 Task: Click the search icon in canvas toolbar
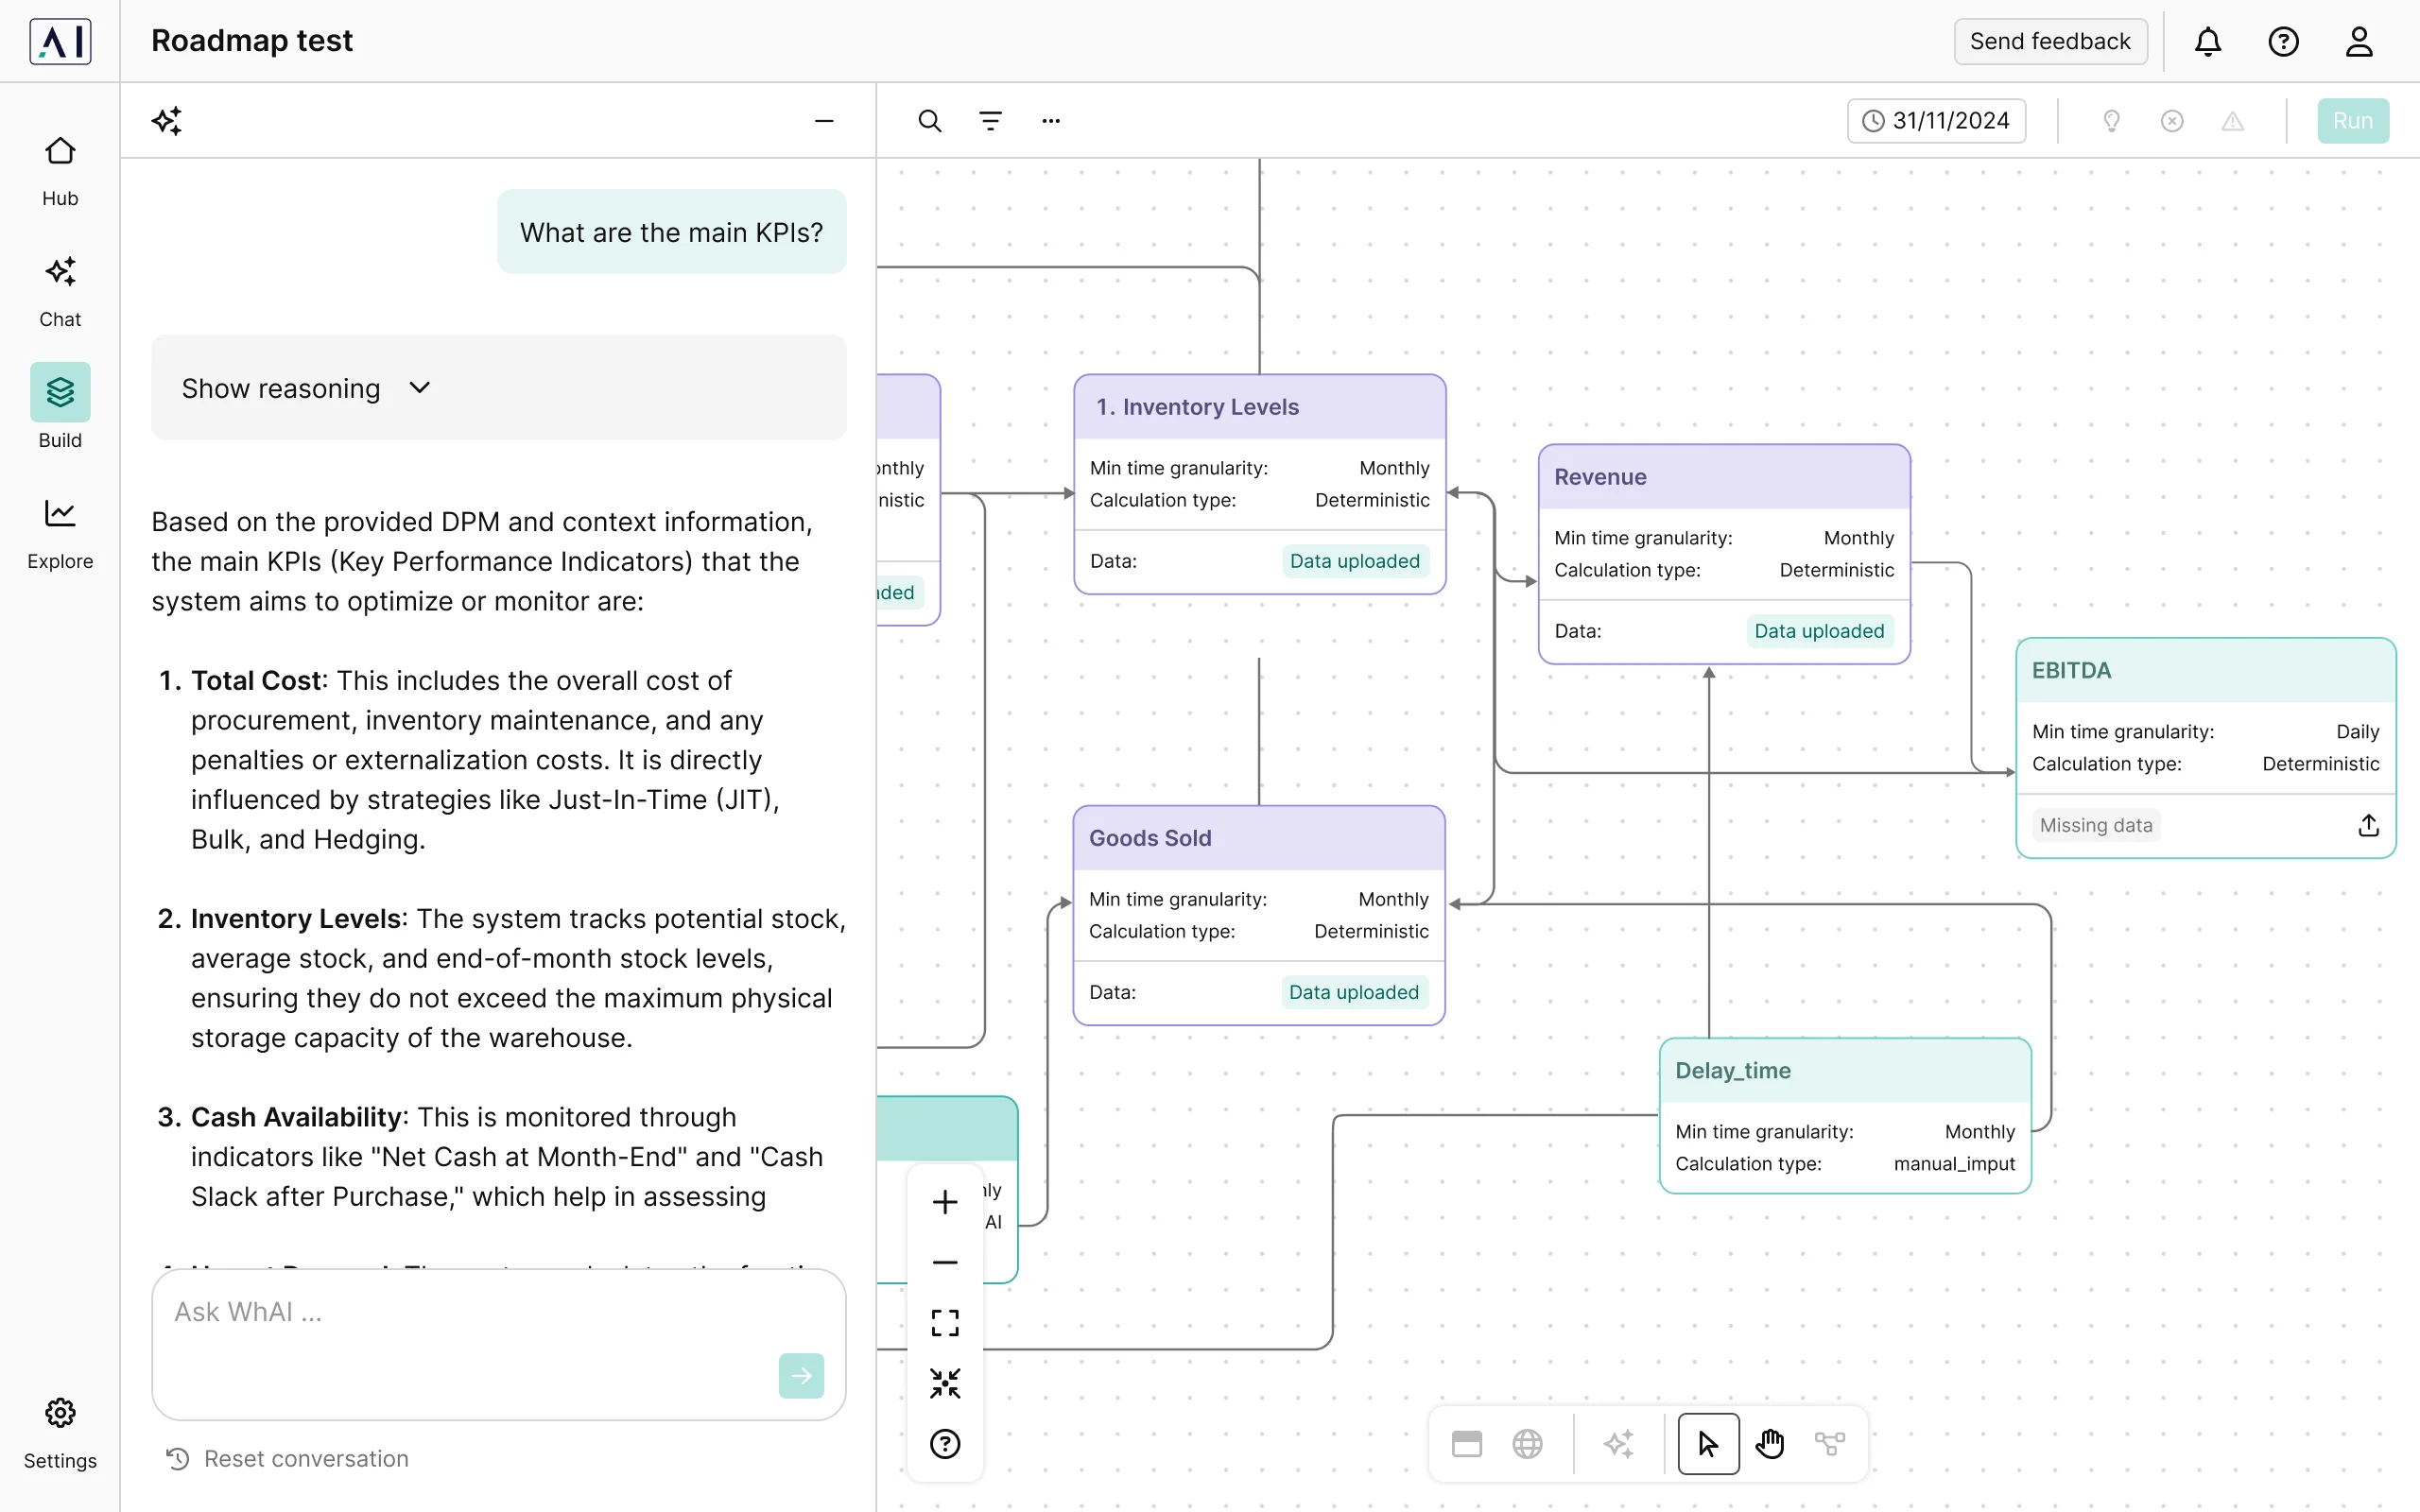[930, 121]
